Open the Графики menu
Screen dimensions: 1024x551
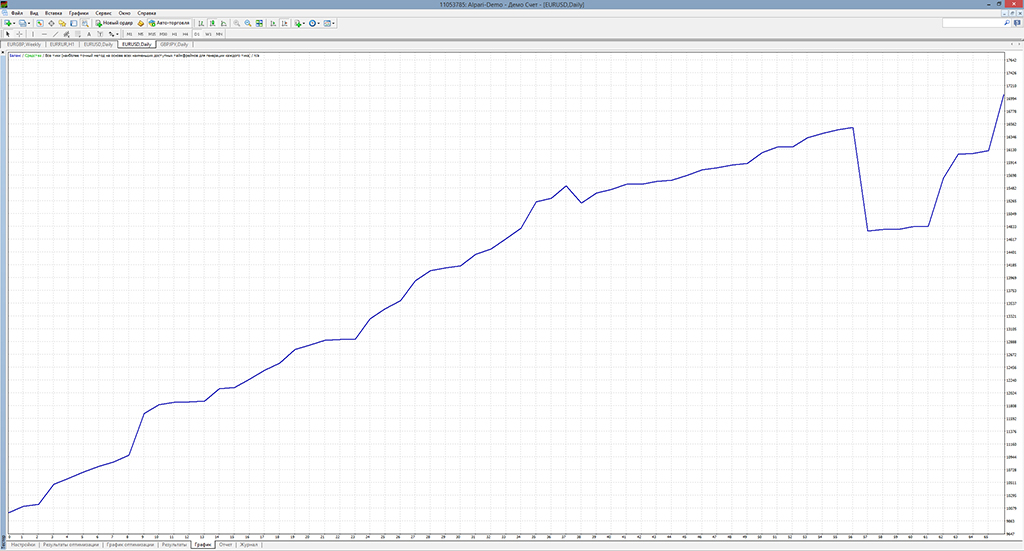(x=78, y=13)
